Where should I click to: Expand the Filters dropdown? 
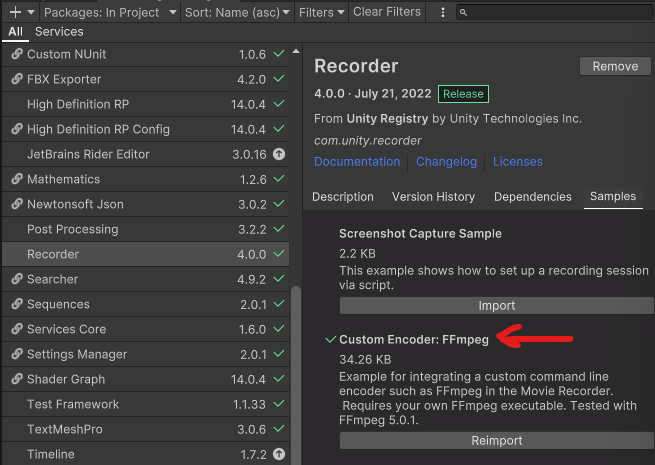[320, 12]
